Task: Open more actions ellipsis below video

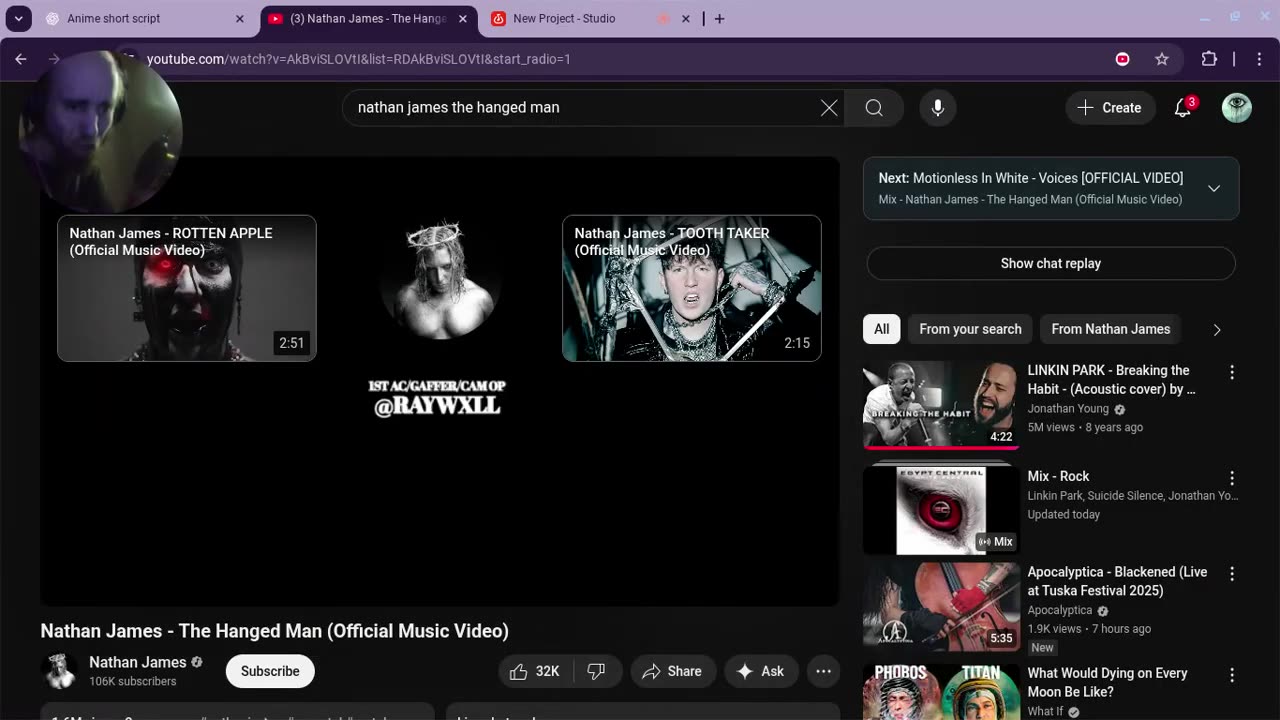Action: pos(823,671)
